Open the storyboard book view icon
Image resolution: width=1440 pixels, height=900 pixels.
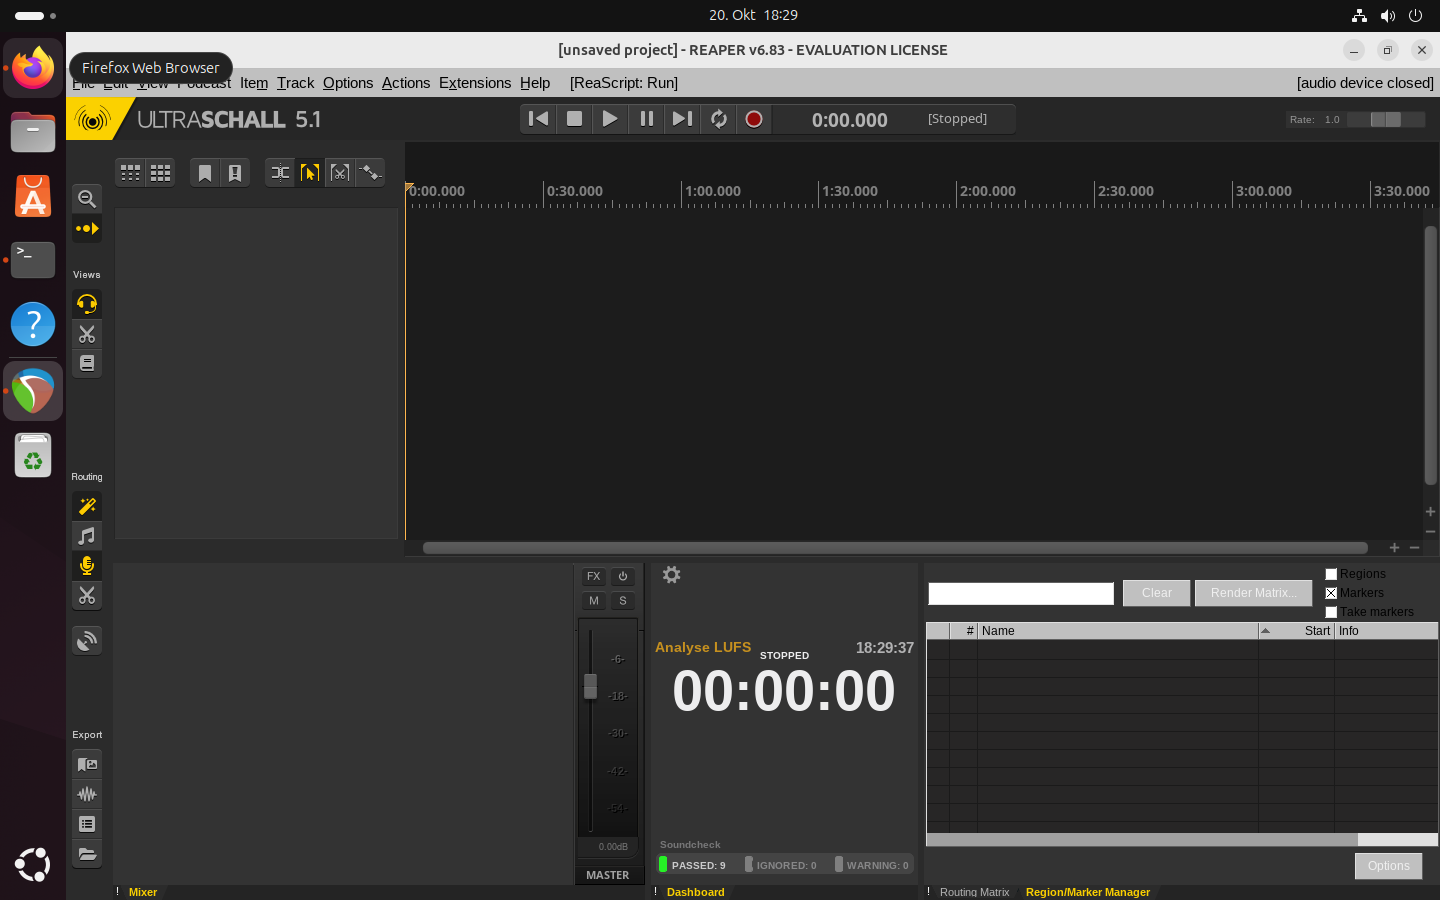point(87,363)
